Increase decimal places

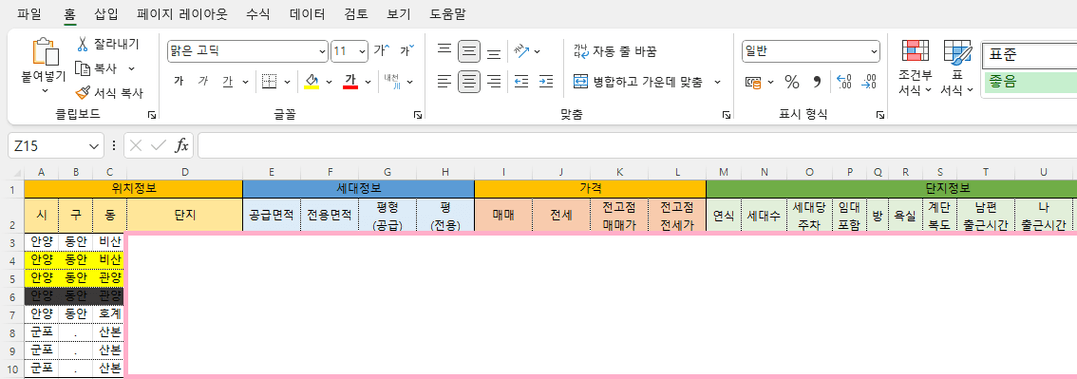[x=844, y=82]
